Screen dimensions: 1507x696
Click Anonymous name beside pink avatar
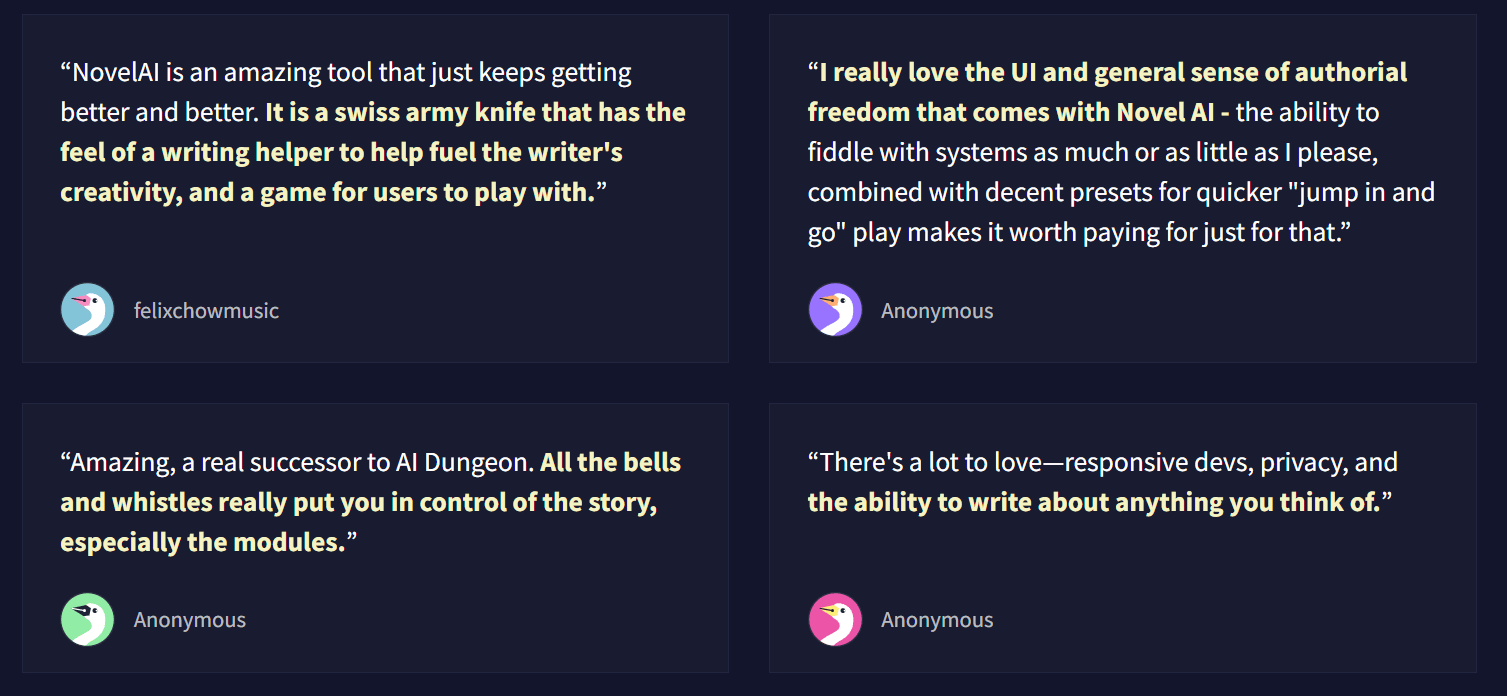[937, 620]
